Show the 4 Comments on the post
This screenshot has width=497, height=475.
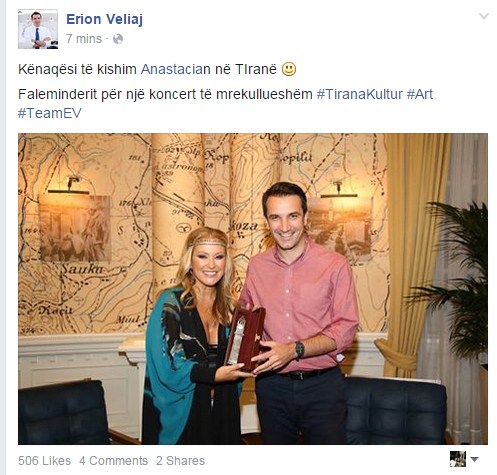click(x=113, y=461)
